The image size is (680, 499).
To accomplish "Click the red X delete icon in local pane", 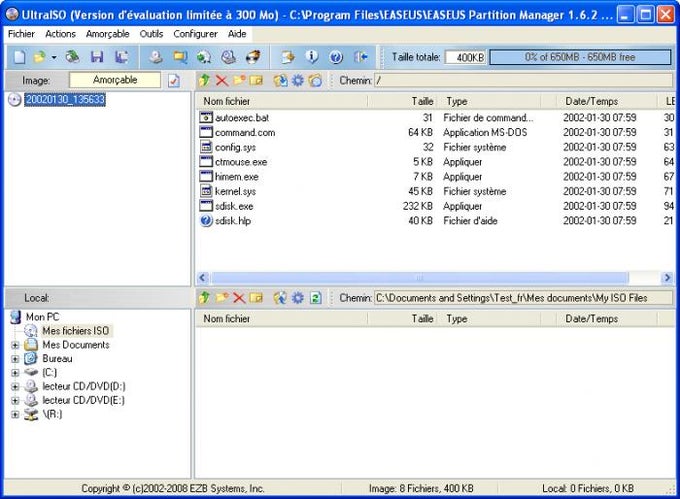I will pyautogui.click(x=239, y=297).
